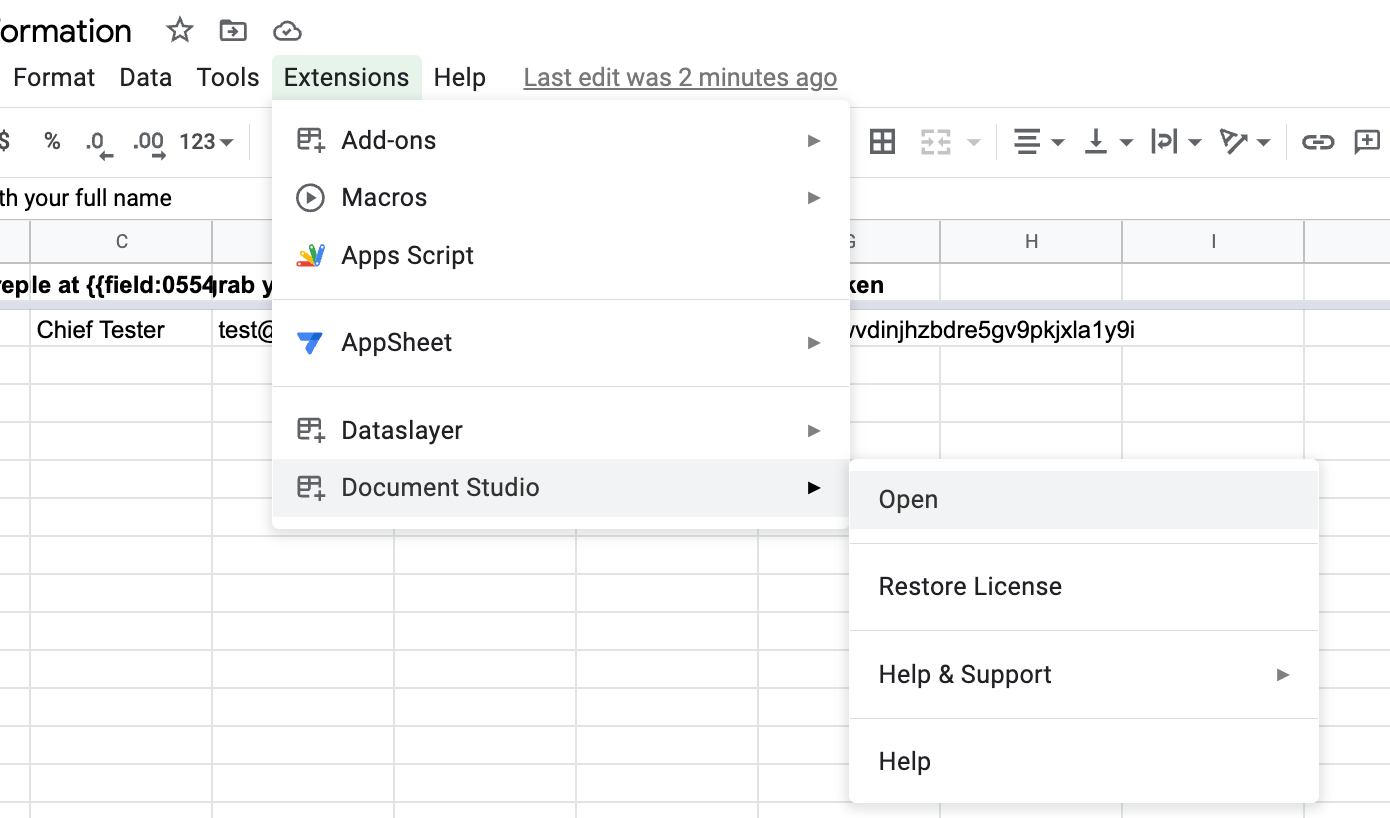Increase decimal places button
The width and height of the screenshot is (1390, 818).
pyautogui.click(x=149, y=143)
